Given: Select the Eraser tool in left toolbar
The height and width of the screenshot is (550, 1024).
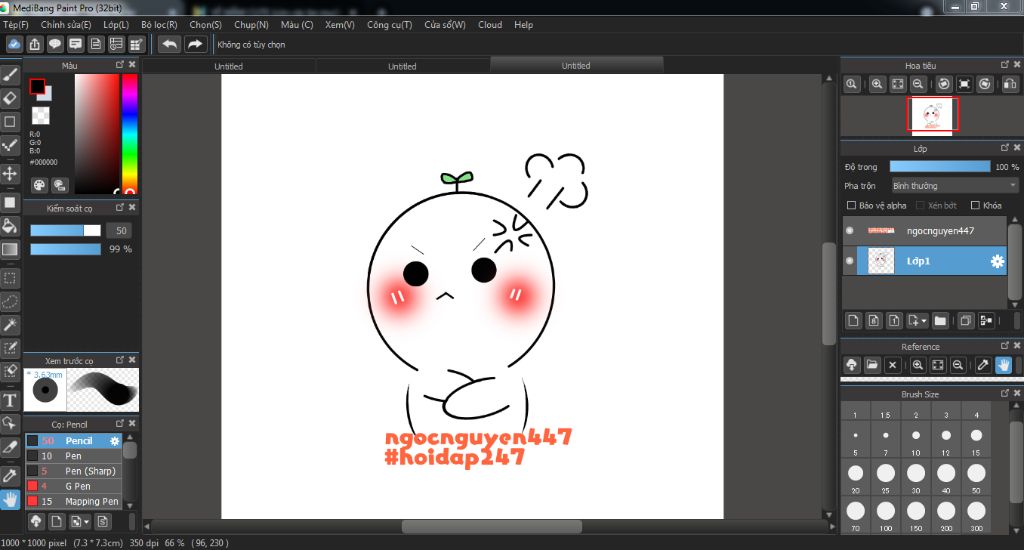Looking at the screenshot, I should coord(10,98).
